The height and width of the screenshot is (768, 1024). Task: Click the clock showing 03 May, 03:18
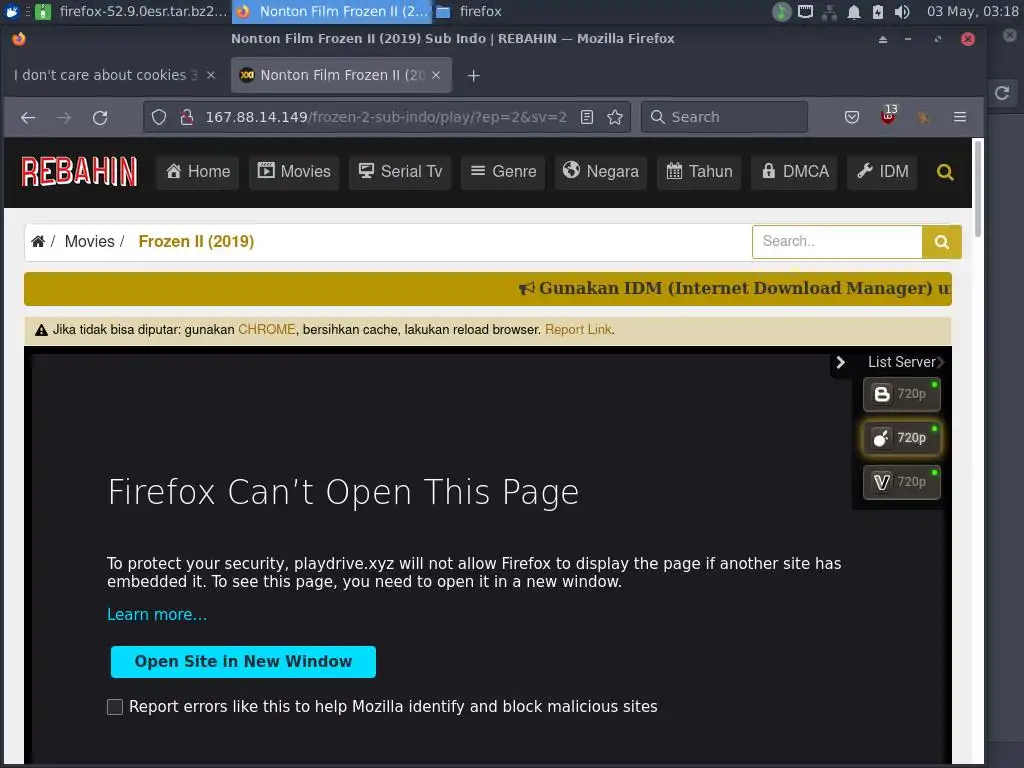(972, 11)
